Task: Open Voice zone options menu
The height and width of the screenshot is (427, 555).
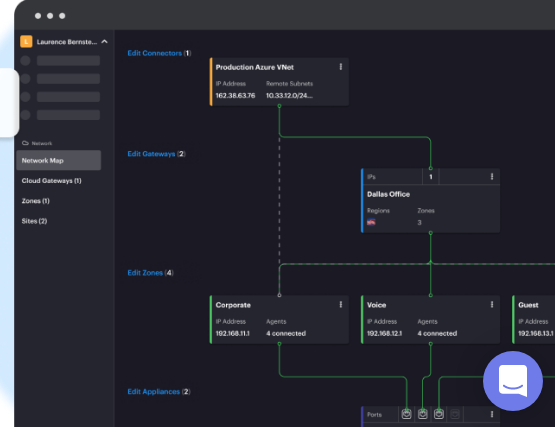Action: pyautogui.click(x=492, y=305)
